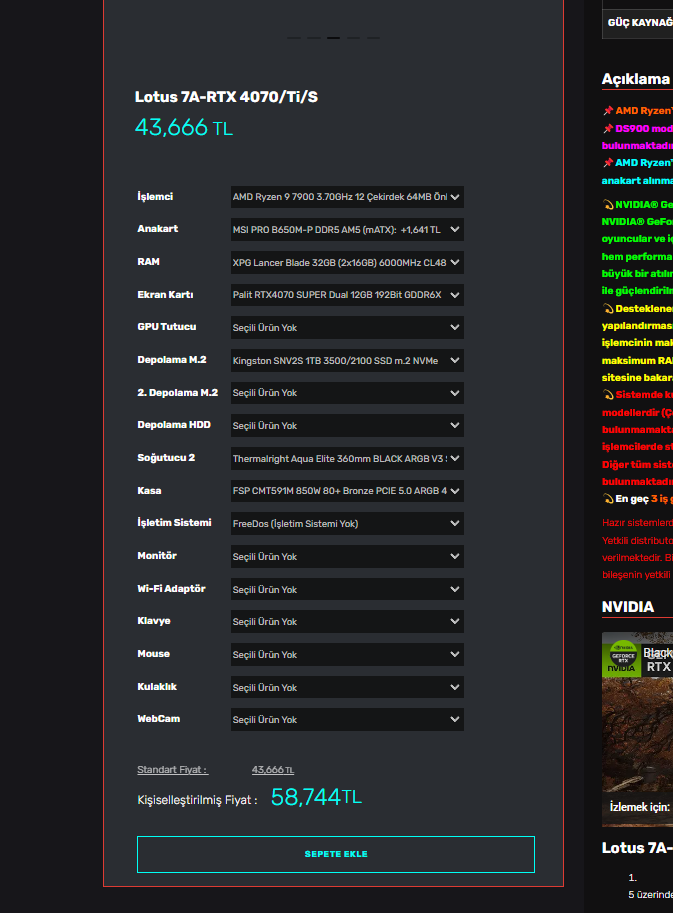Click the İzlemek için link text
Image resolution: width=673 pixels, height=913 pixels.
click(639, 807)
